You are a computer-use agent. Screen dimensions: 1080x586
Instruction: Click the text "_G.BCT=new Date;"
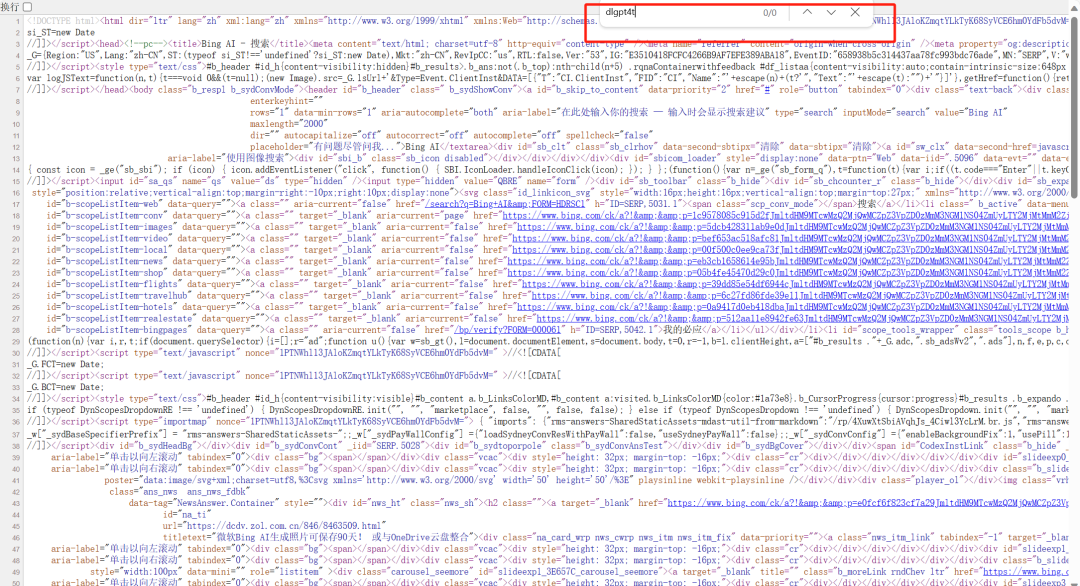click(x=66, y=387)
